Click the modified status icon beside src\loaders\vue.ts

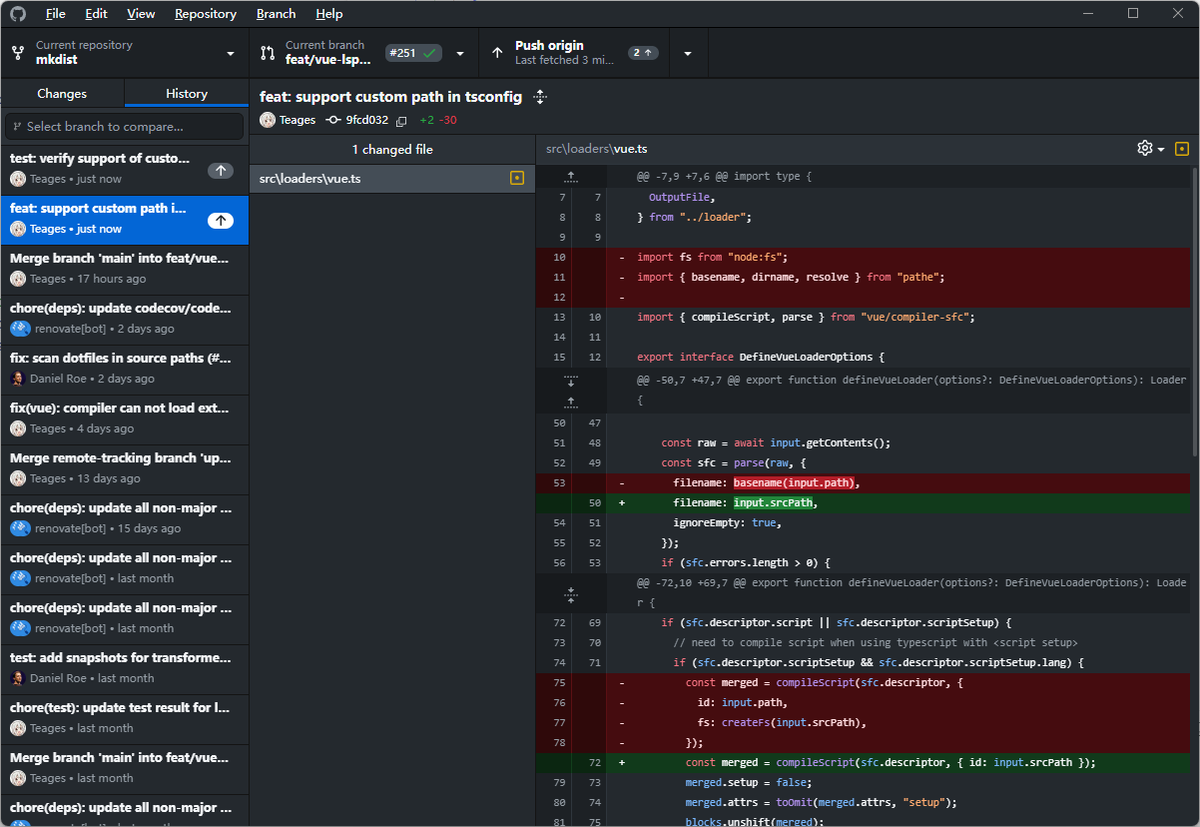tap(517, 177)
